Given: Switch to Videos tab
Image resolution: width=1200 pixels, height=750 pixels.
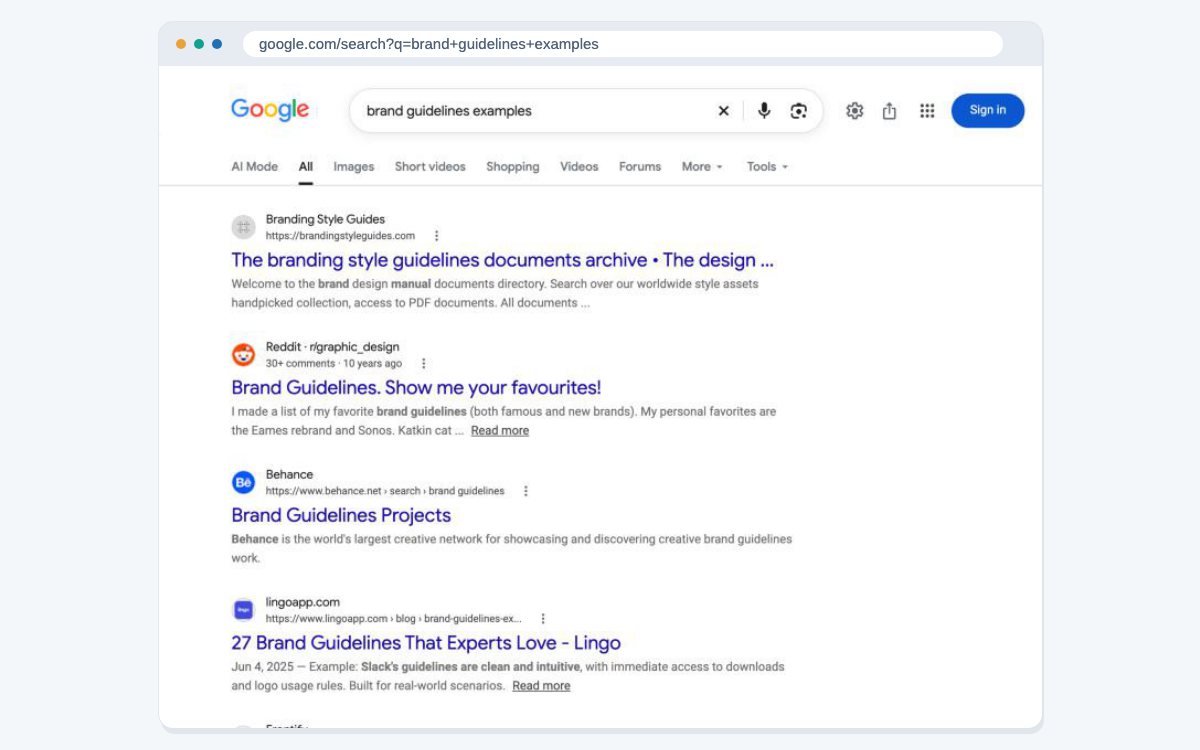Looking at the screenshot, I should pyautogui.click(x=579, y=167).
